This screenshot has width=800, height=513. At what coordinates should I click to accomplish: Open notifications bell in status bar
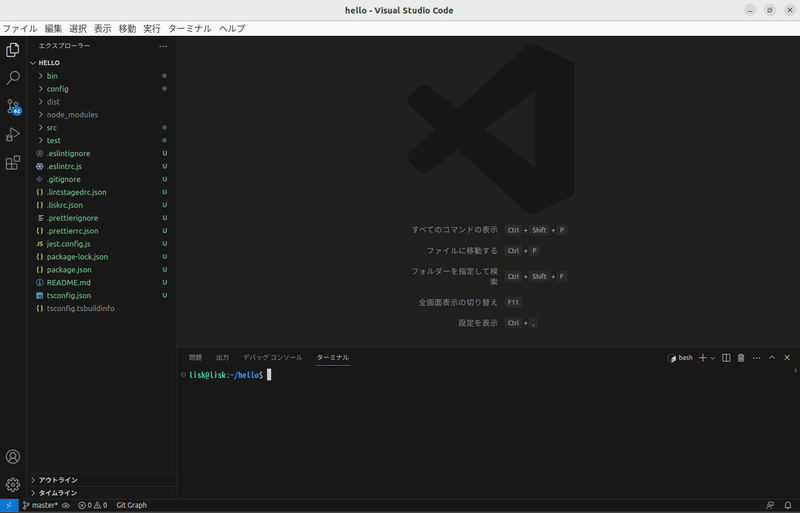(x=788, y=505)
